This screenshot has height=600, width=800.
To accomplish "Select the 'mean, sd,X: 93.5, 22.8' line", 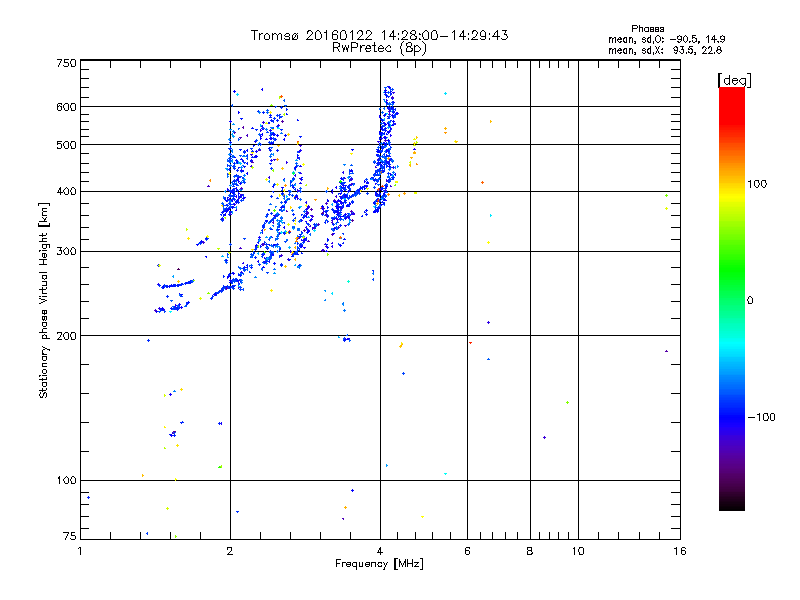I will (x=665, y=50).
